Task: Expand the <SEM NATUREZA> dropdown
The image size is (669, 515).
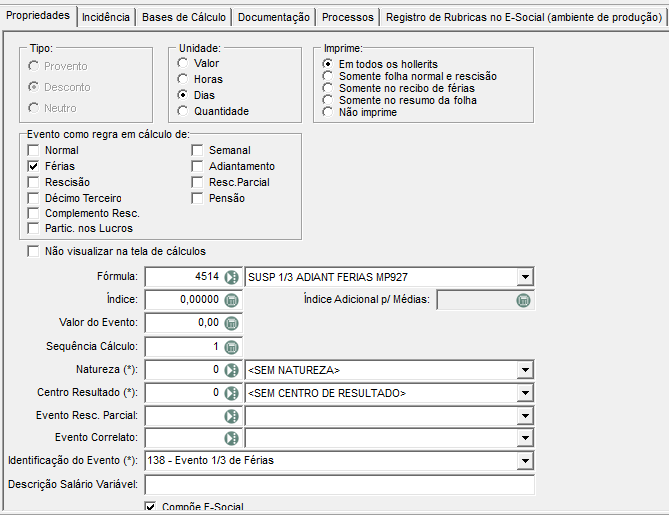Action: (525, 370)
